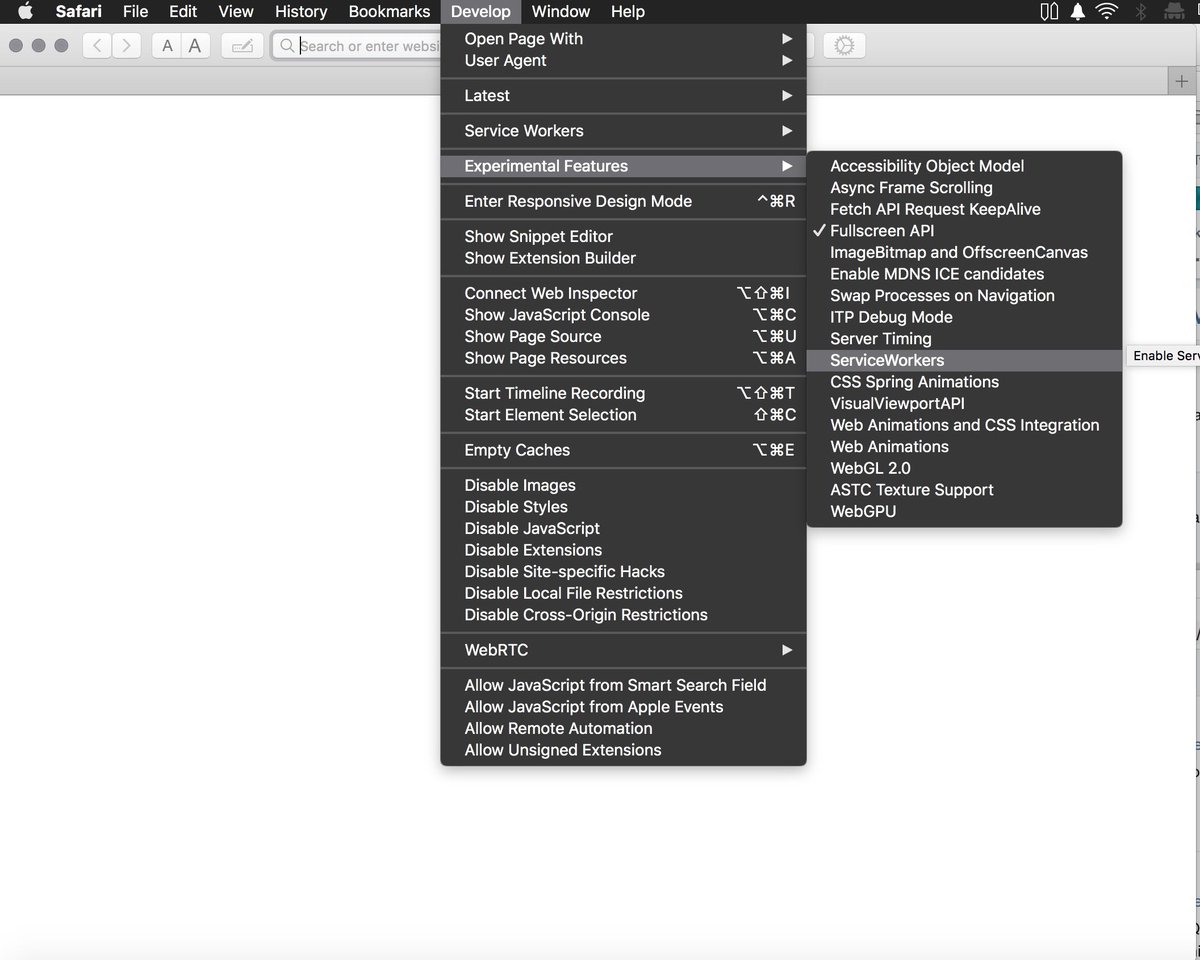
Task: Select Show Extension Builder
Action: [x=623, y=258]
